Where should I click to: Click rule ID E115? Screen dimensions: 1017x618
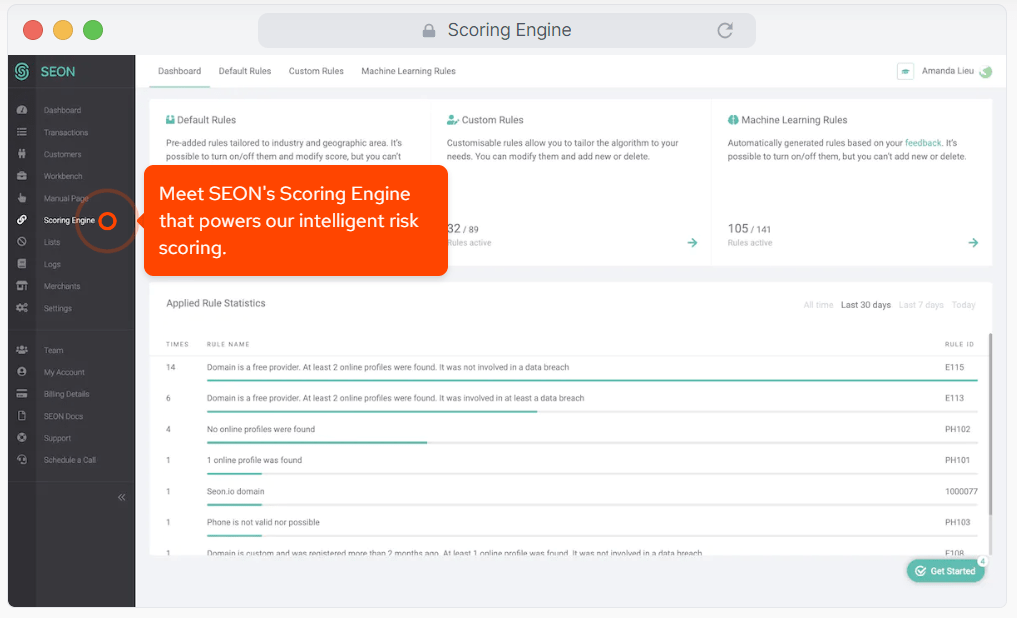point(954,367)
